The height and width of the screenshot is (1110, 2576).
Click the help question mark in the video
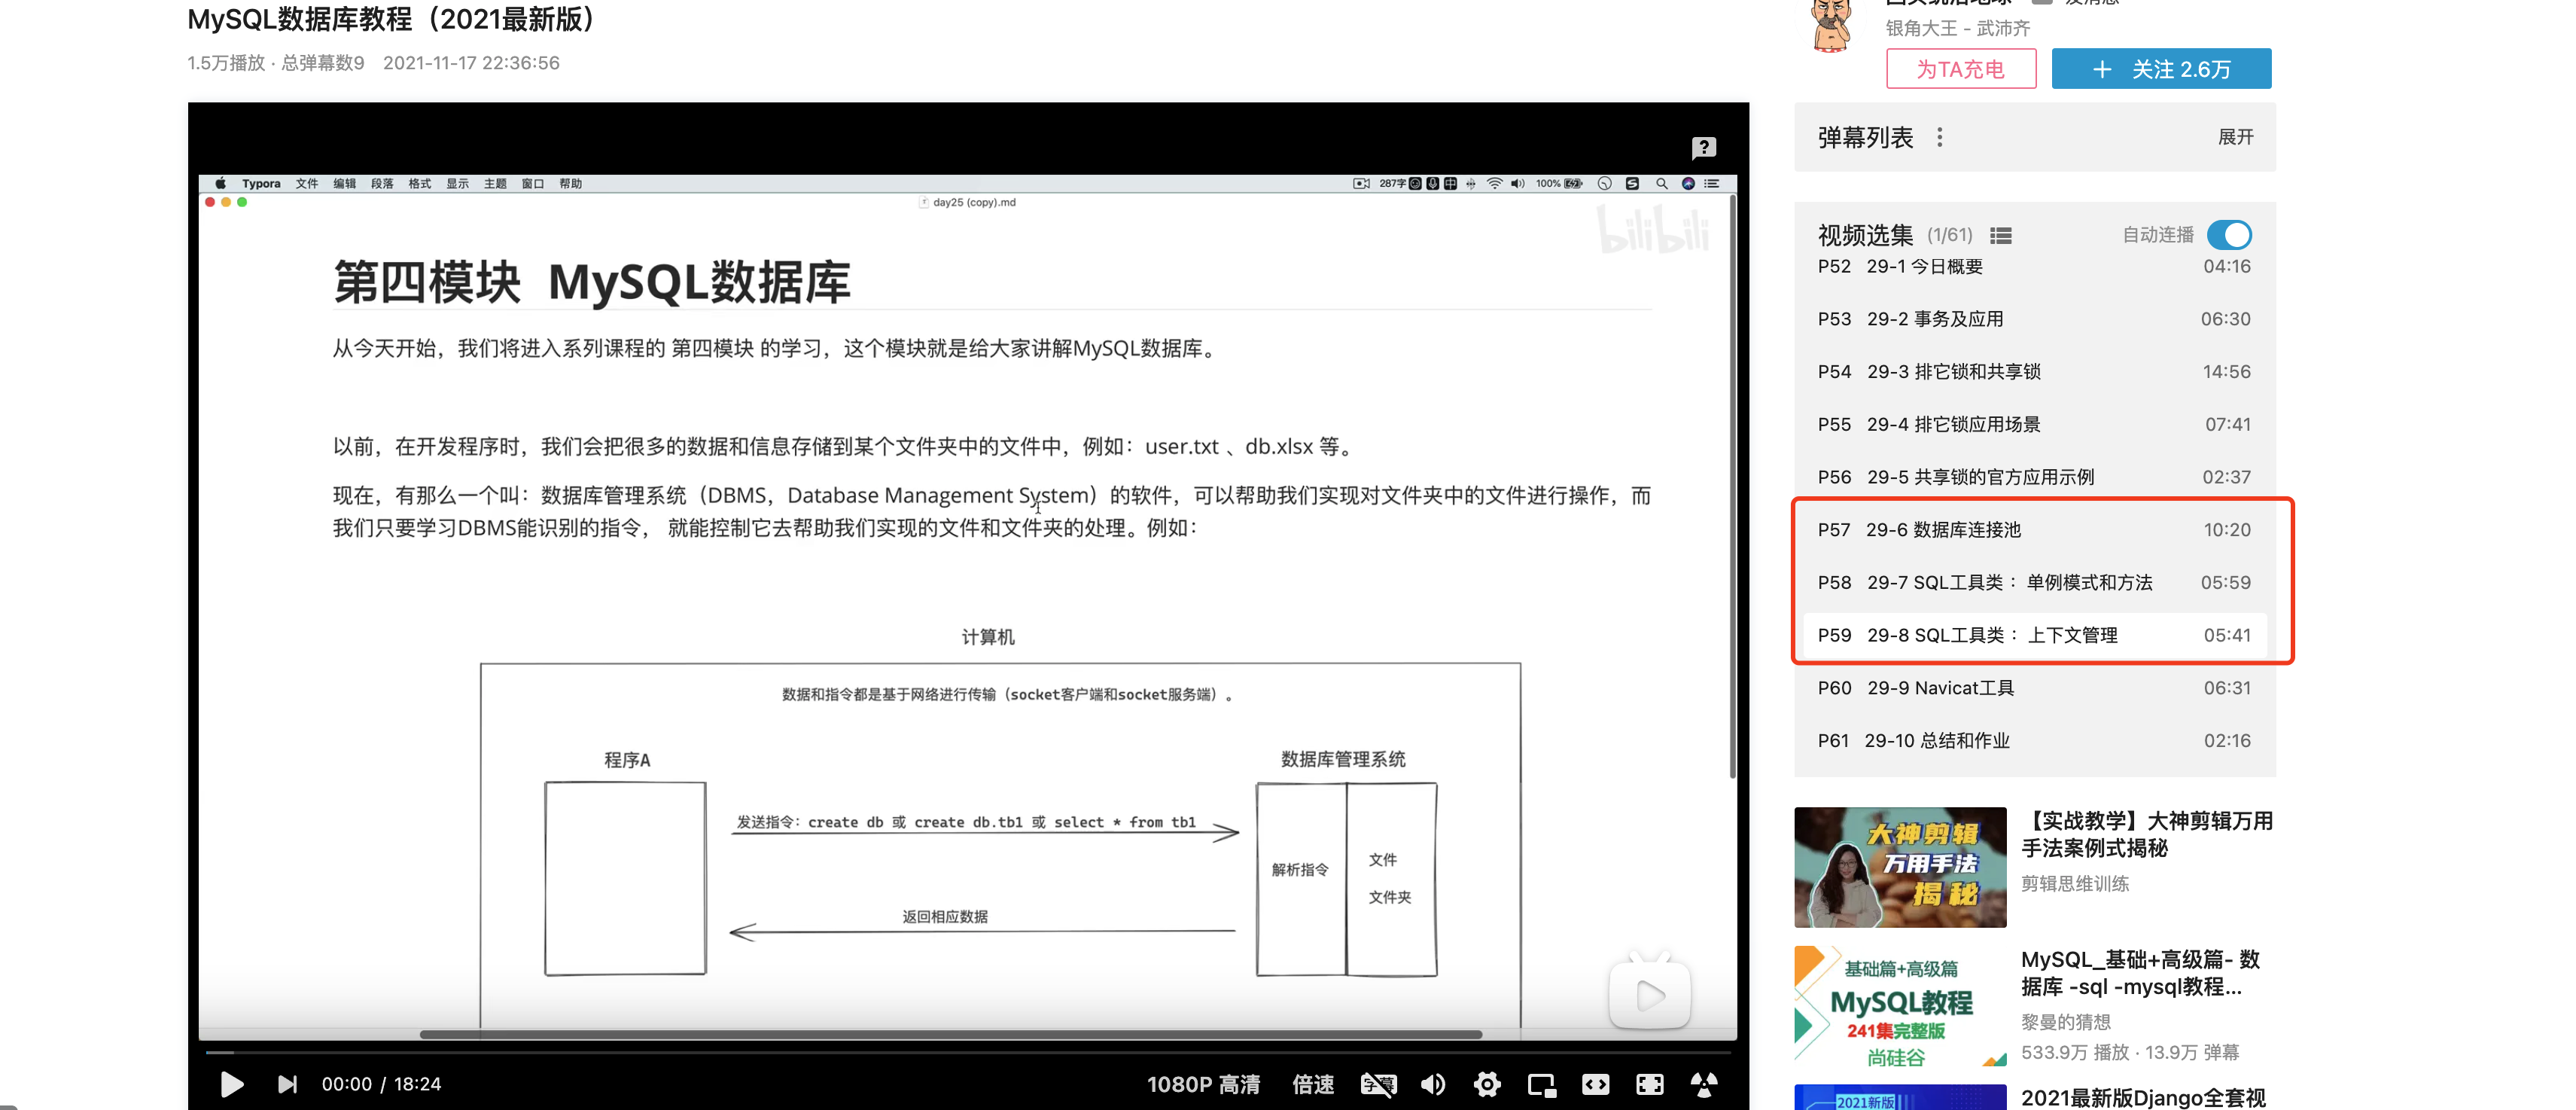1704,148
